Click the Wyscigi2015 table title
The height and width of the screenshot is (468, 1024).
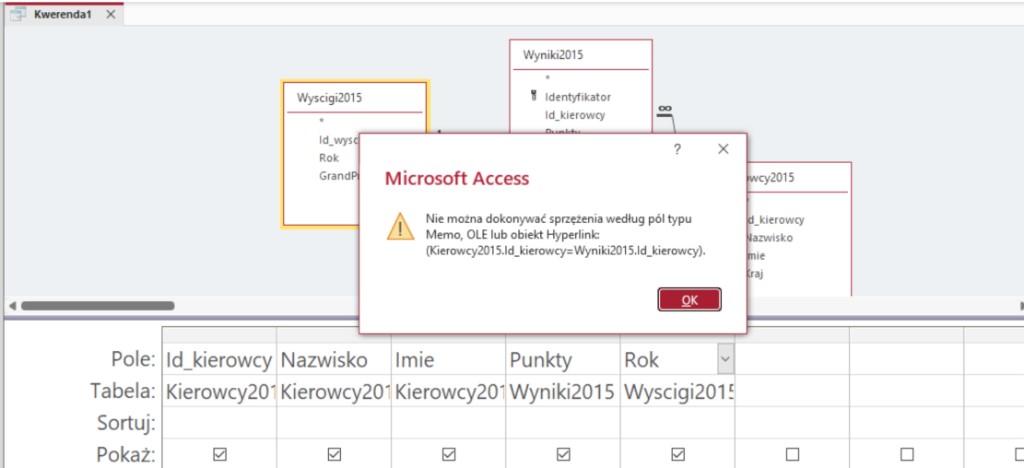[x=329, y=98]
